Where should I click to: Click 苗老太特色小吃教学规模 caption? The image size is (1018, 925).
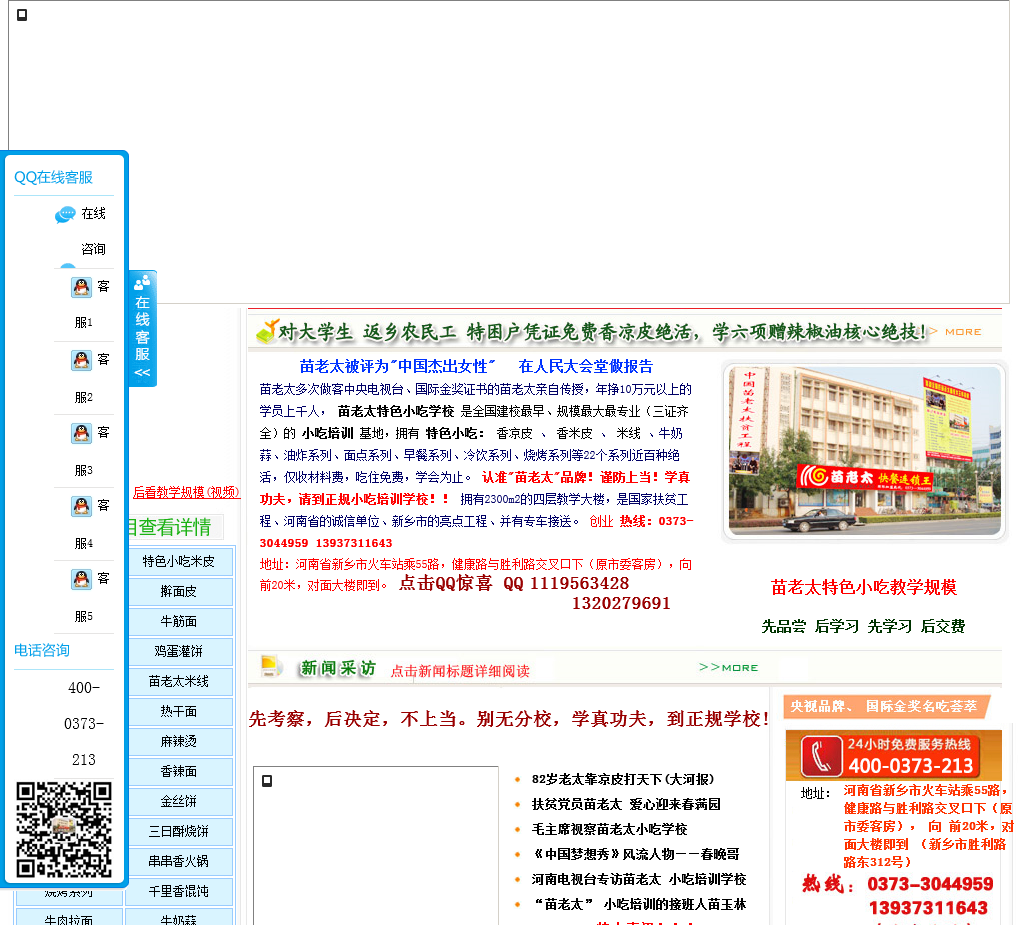(863, 587)
